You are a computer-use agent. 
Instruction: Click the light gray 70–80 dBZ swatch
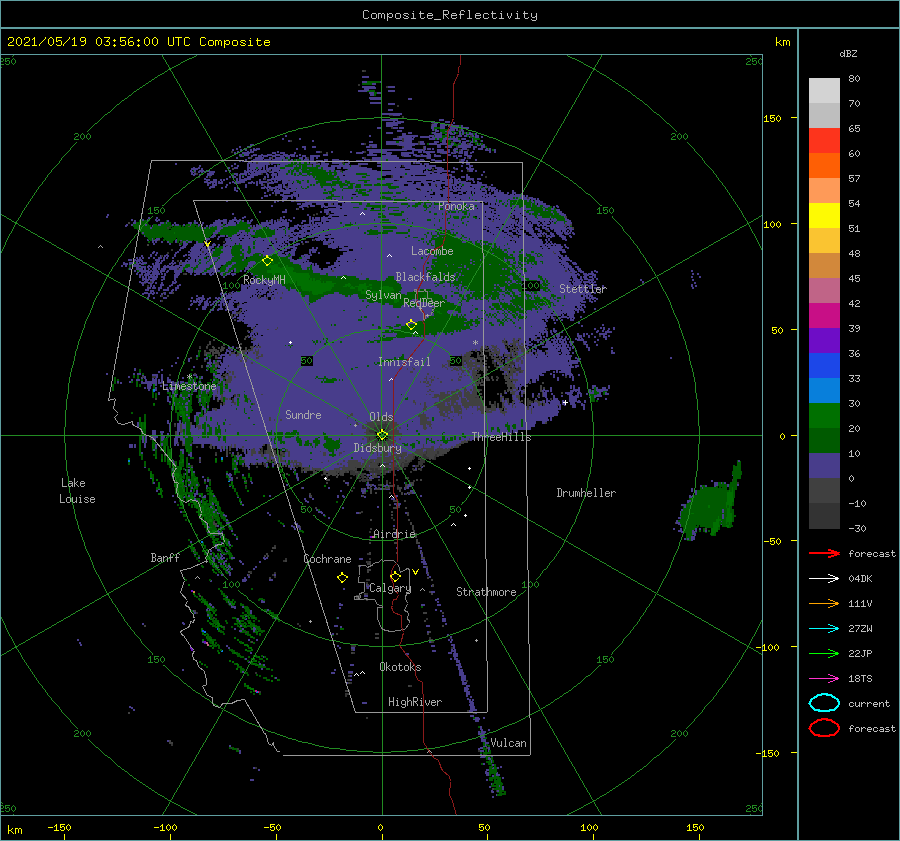(x=824, y=91)
